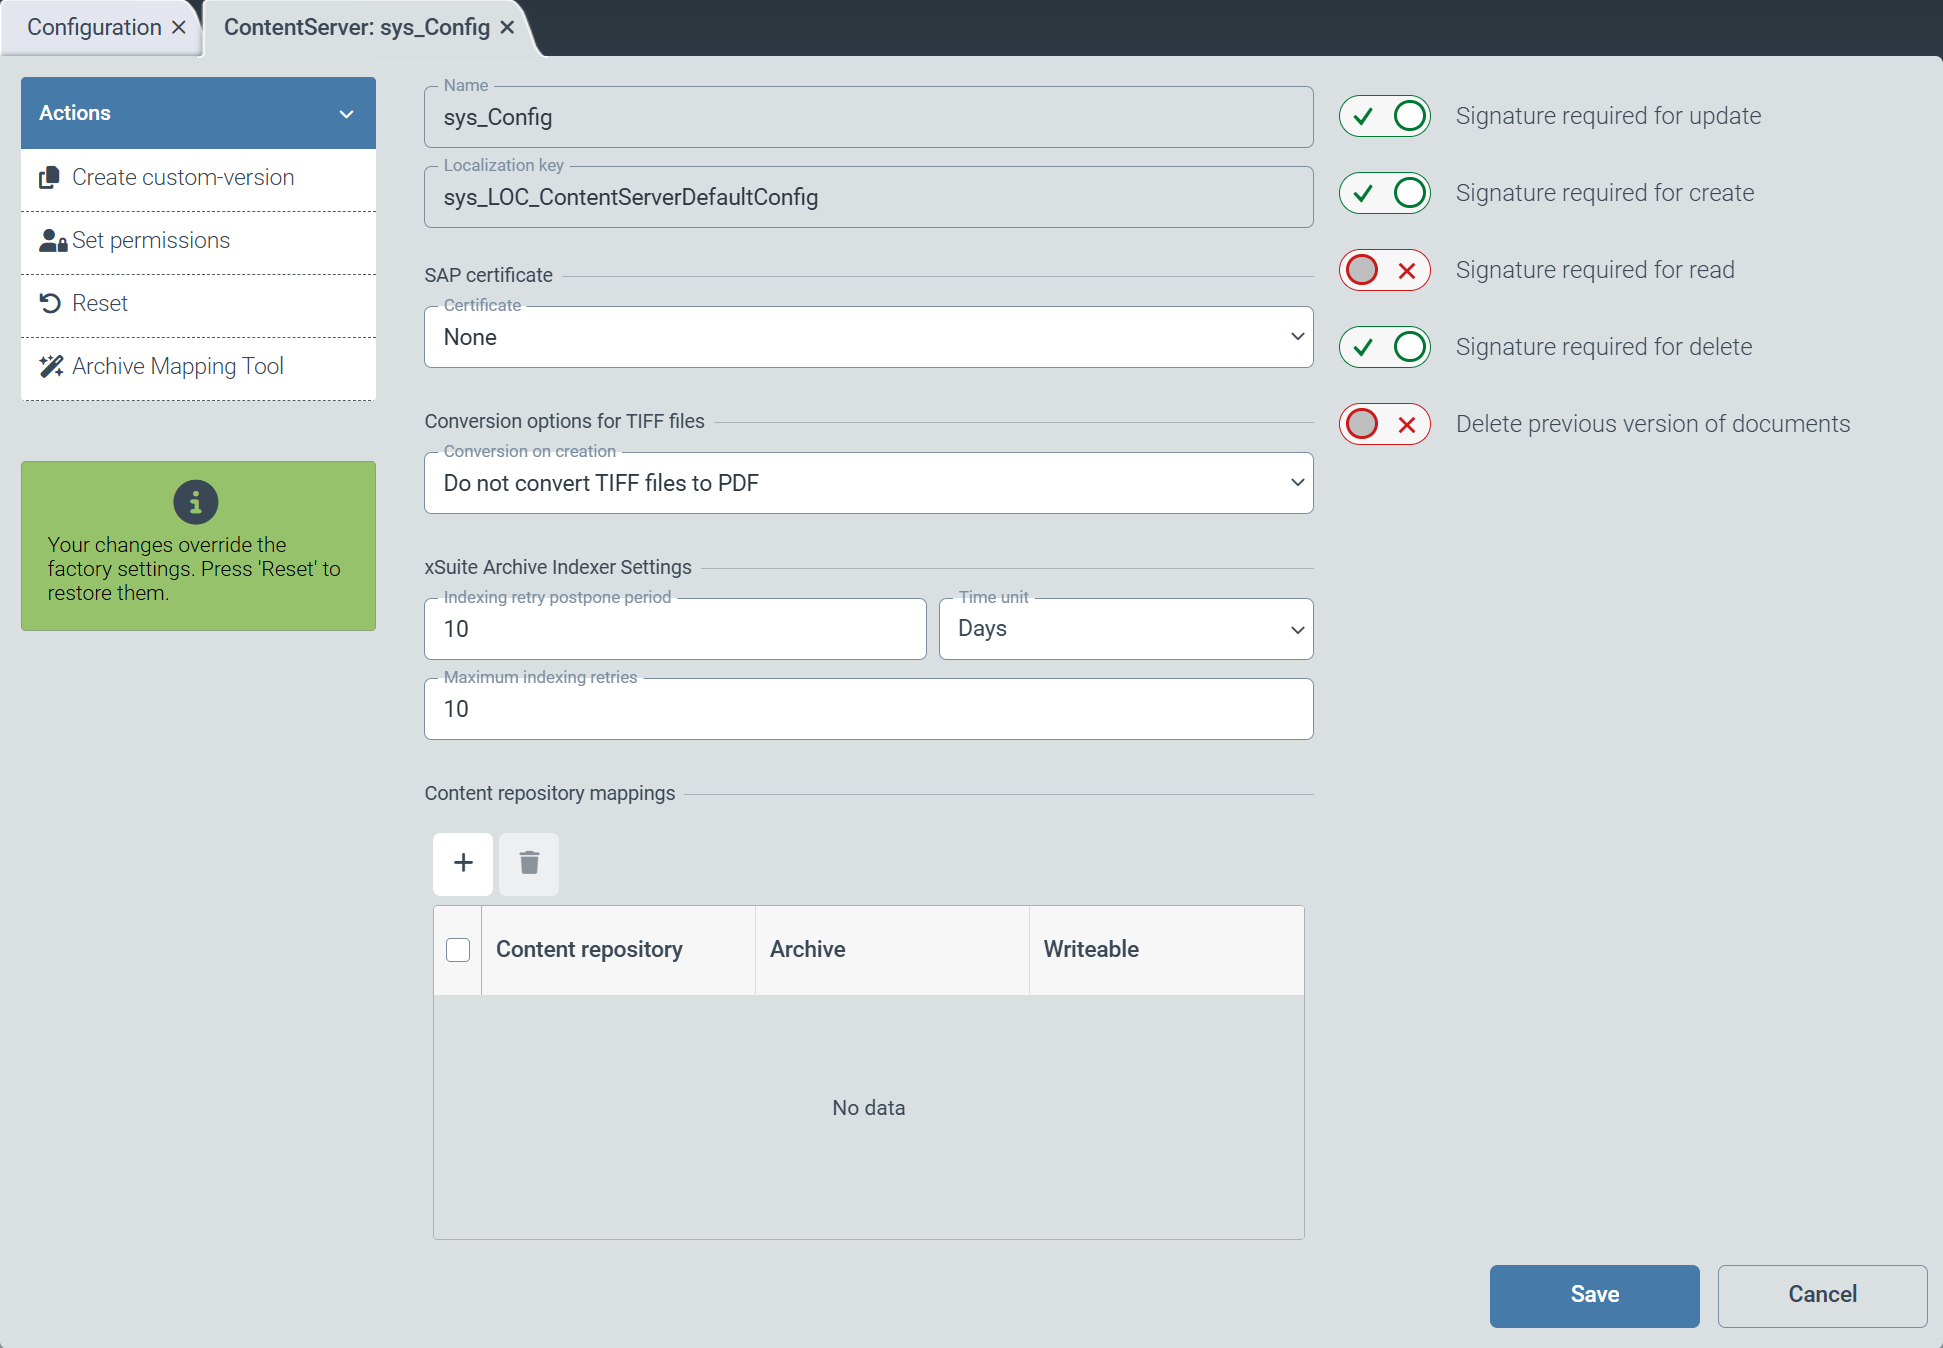Open the Time unit dropdown
The width and height of the screenshot is (1943, 1348).
point(1125,629)
